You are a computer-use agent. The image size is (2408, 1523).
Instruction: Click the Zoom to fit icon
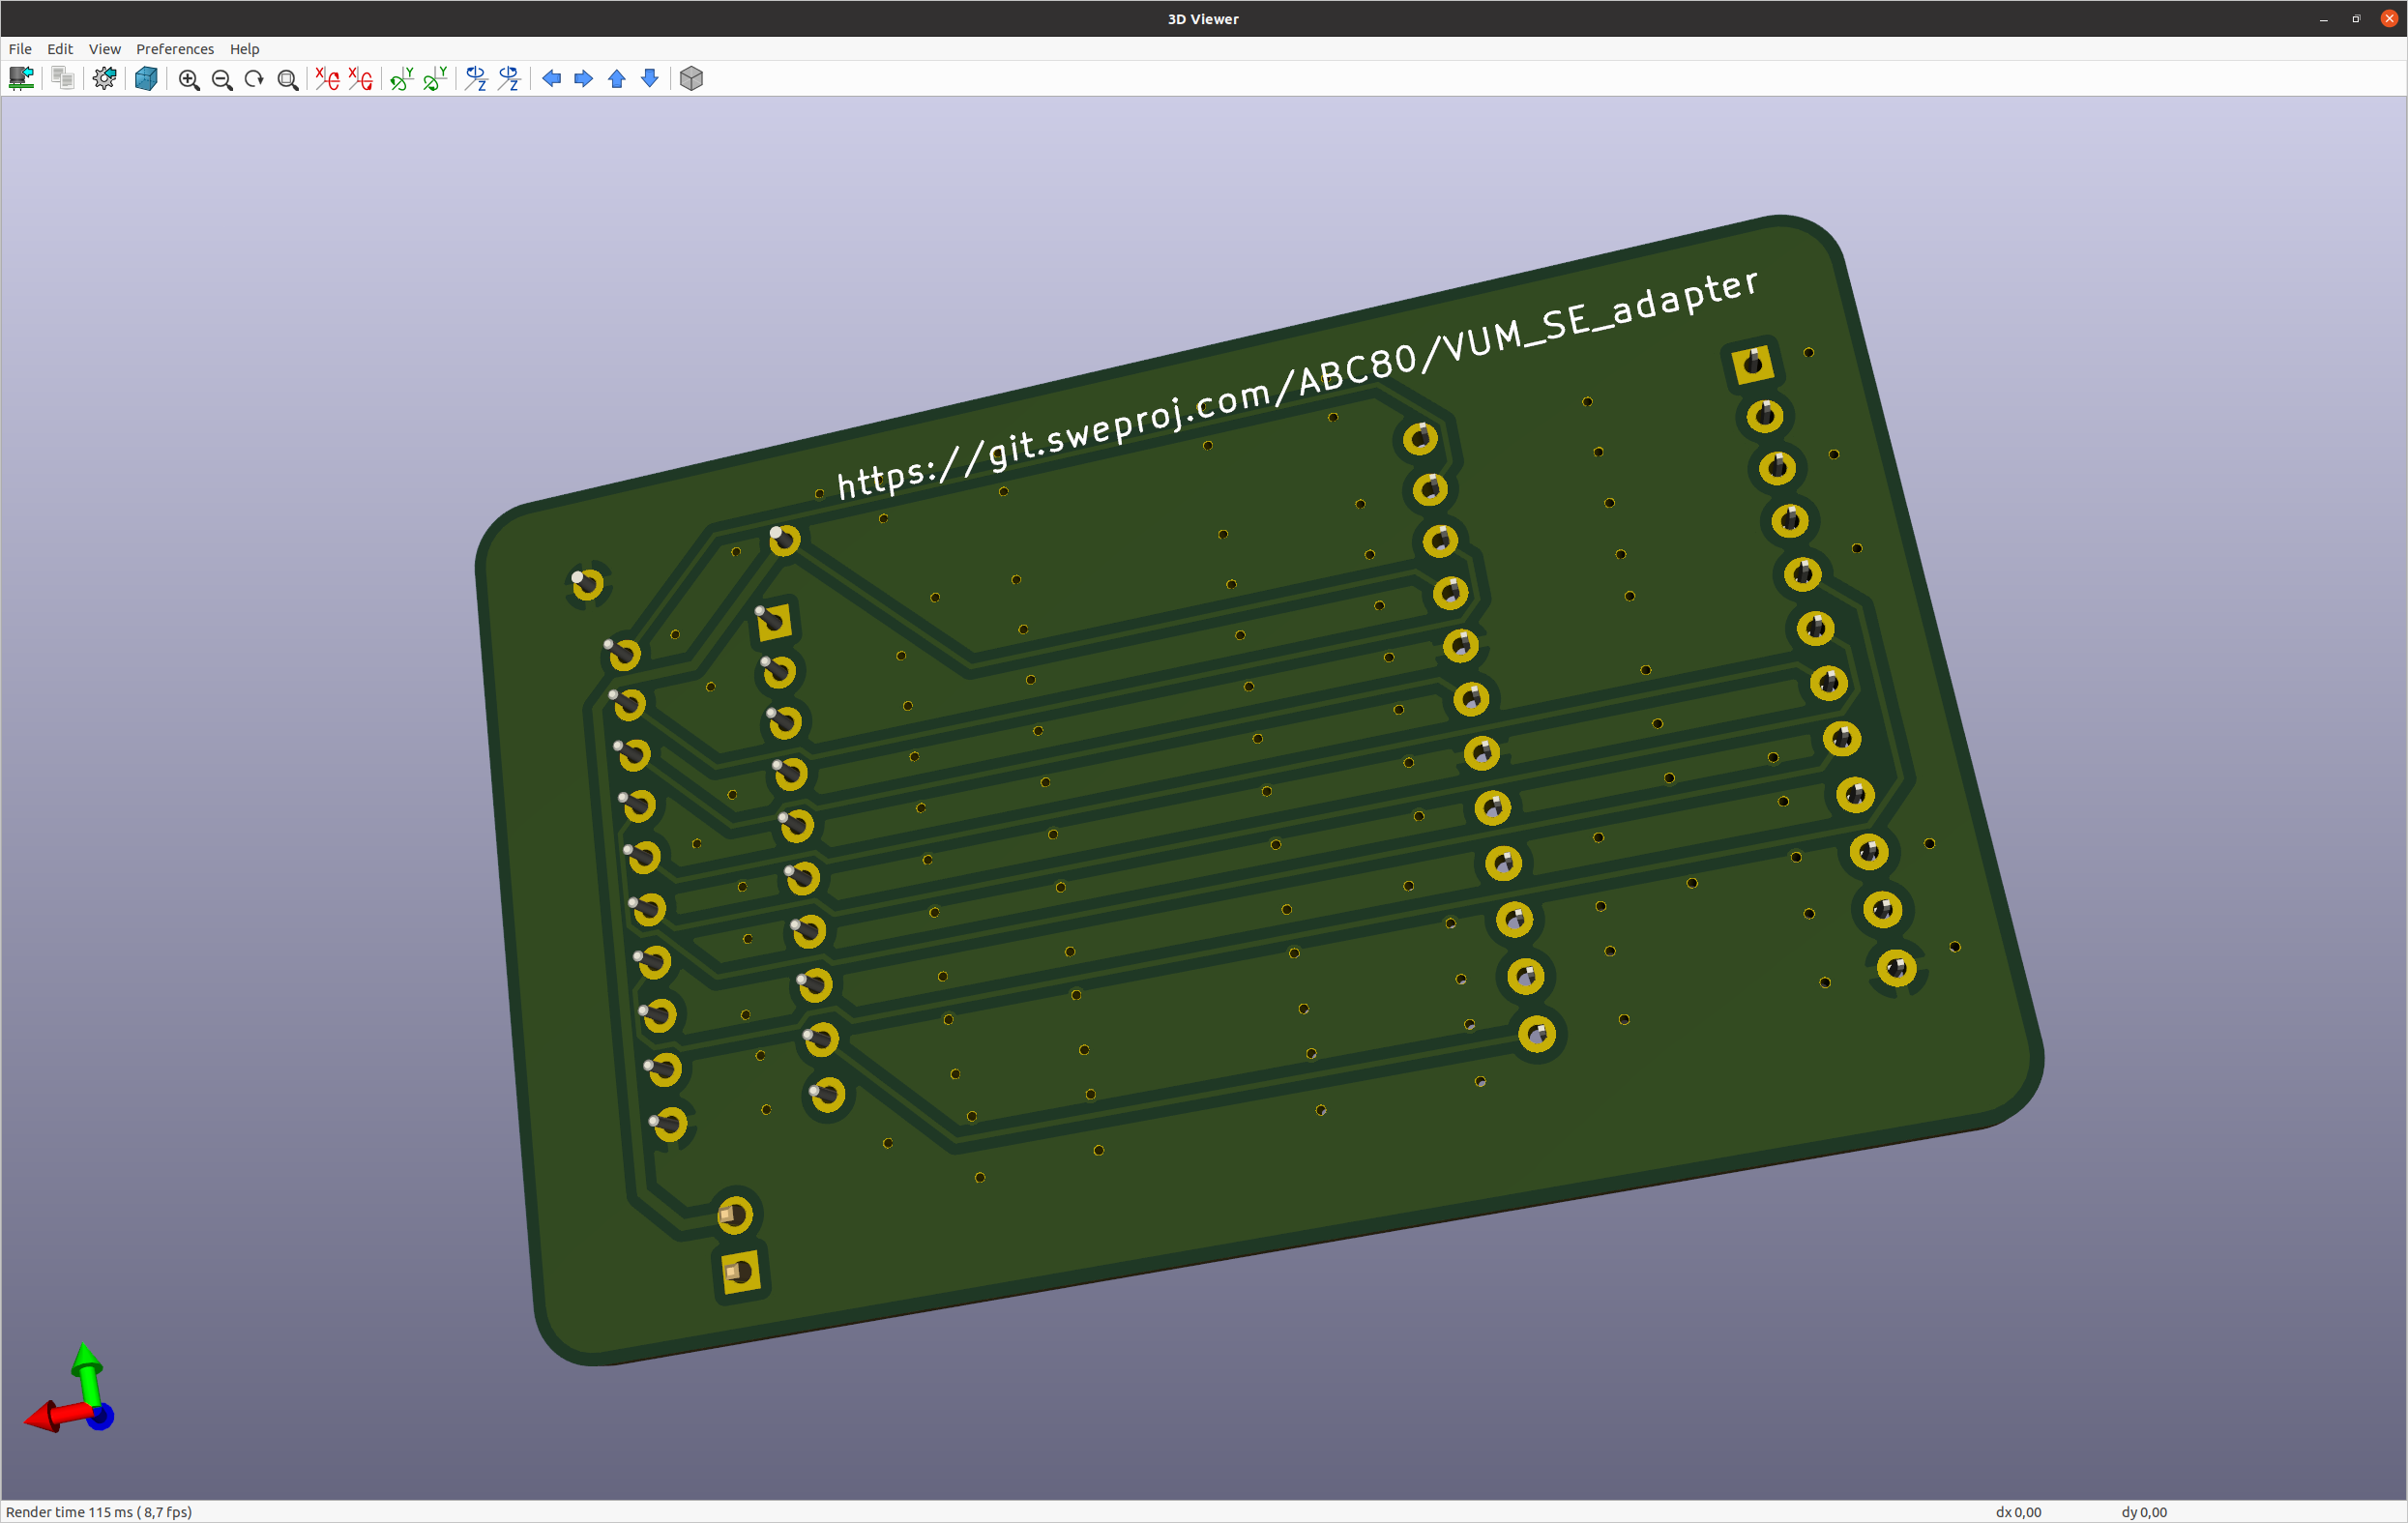(x=287, y=79)
